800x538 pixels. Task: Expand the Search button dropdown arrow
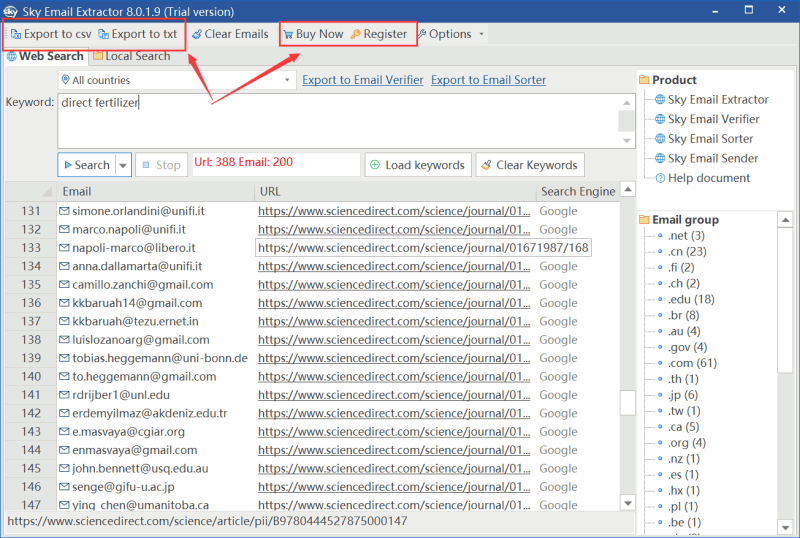124,165
